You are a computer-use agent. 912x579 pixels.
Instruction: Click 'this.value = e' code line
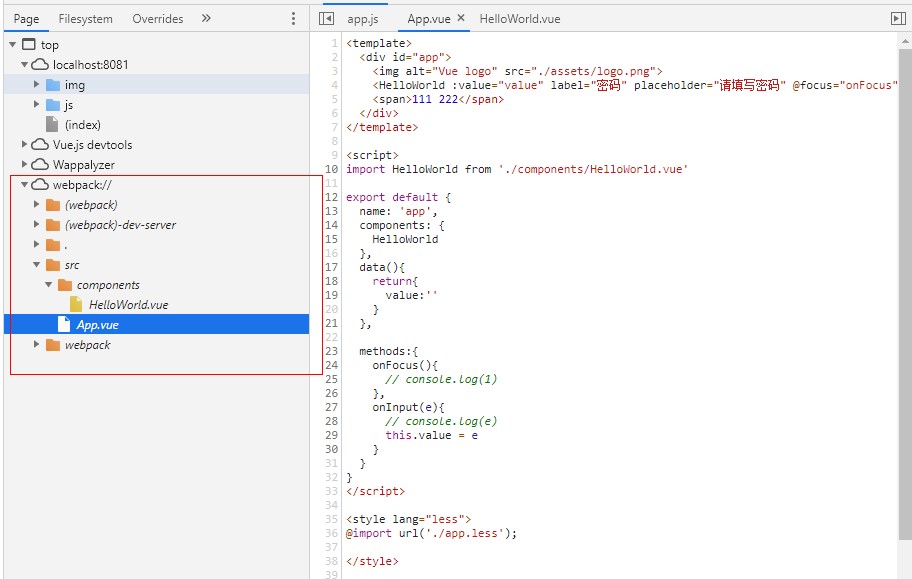[432, 435]
